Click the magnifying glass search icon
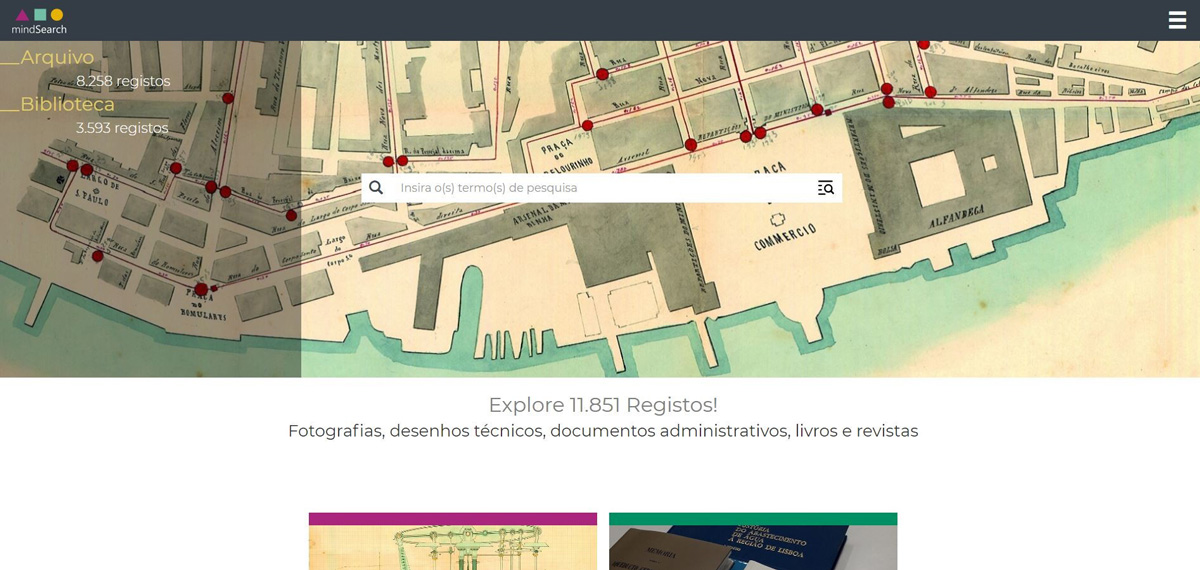Screen dimensions: 1200x570 click(376, 187)
